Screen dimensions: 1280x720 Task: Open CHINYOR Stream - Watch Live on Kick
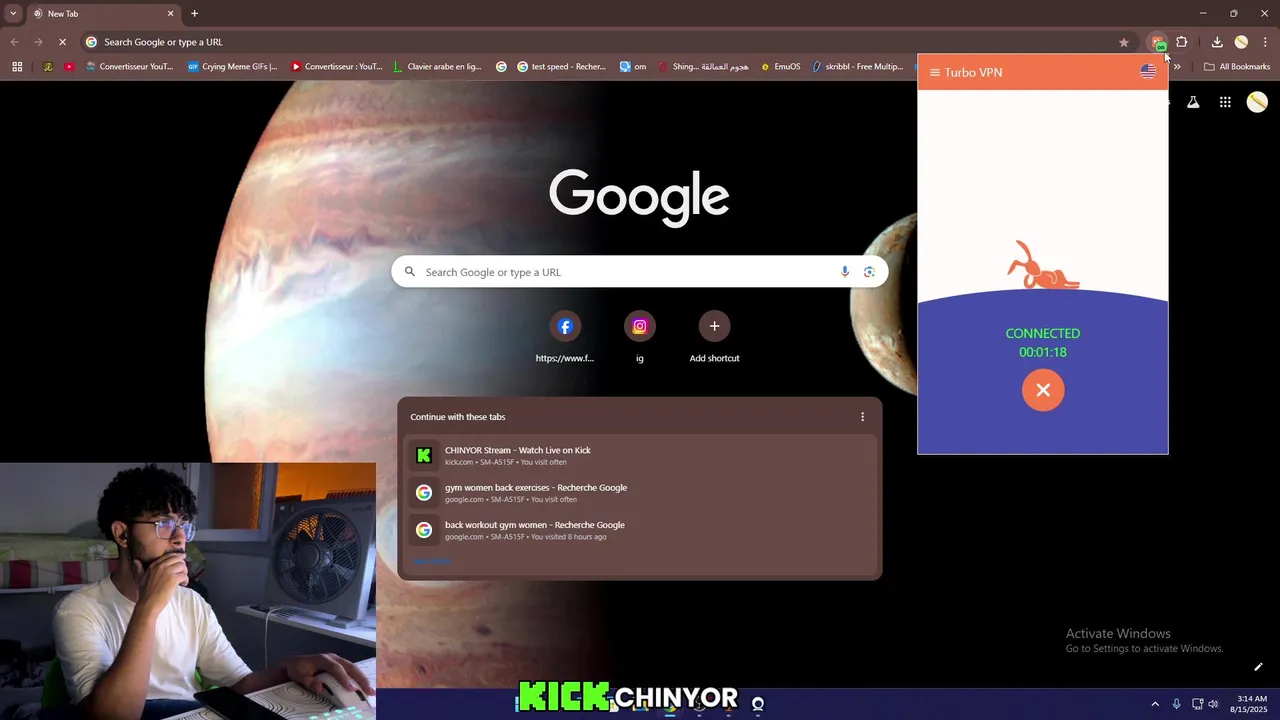(x=640, y=455)
